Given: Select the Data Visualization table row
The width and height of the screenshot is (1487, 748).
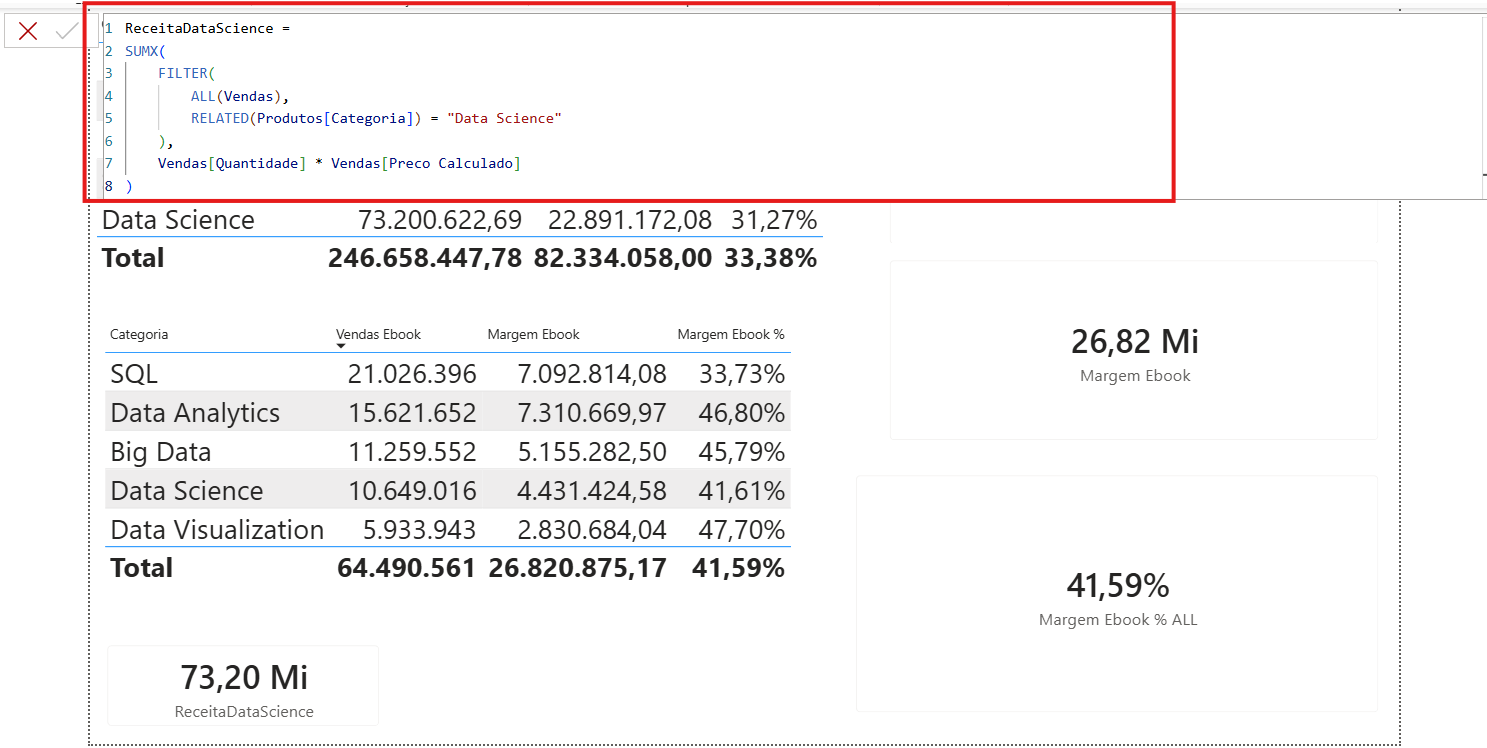Looking at the screenshot, I should [448, 529].
